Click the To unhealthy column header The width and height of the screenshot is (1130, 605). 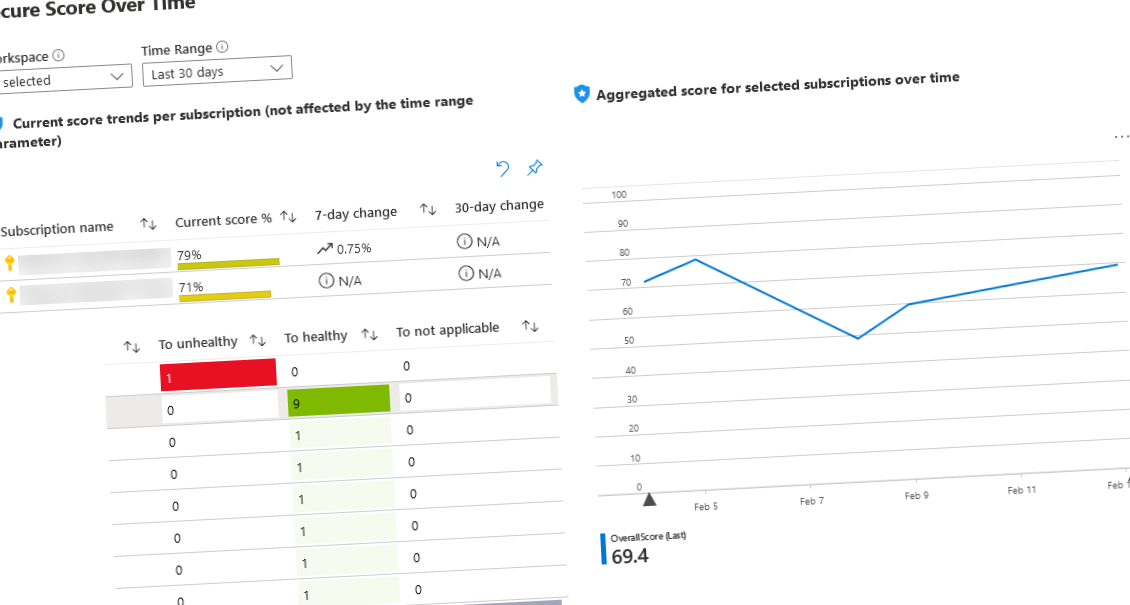198,343
